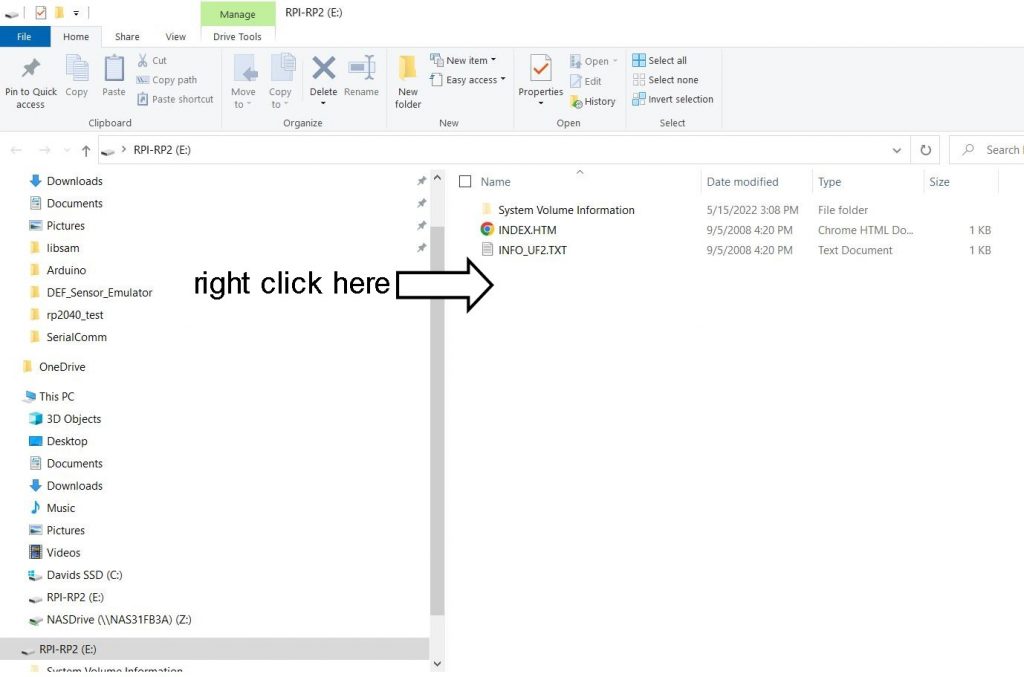Click Select all in the ribbon

(x=660, y=60)
